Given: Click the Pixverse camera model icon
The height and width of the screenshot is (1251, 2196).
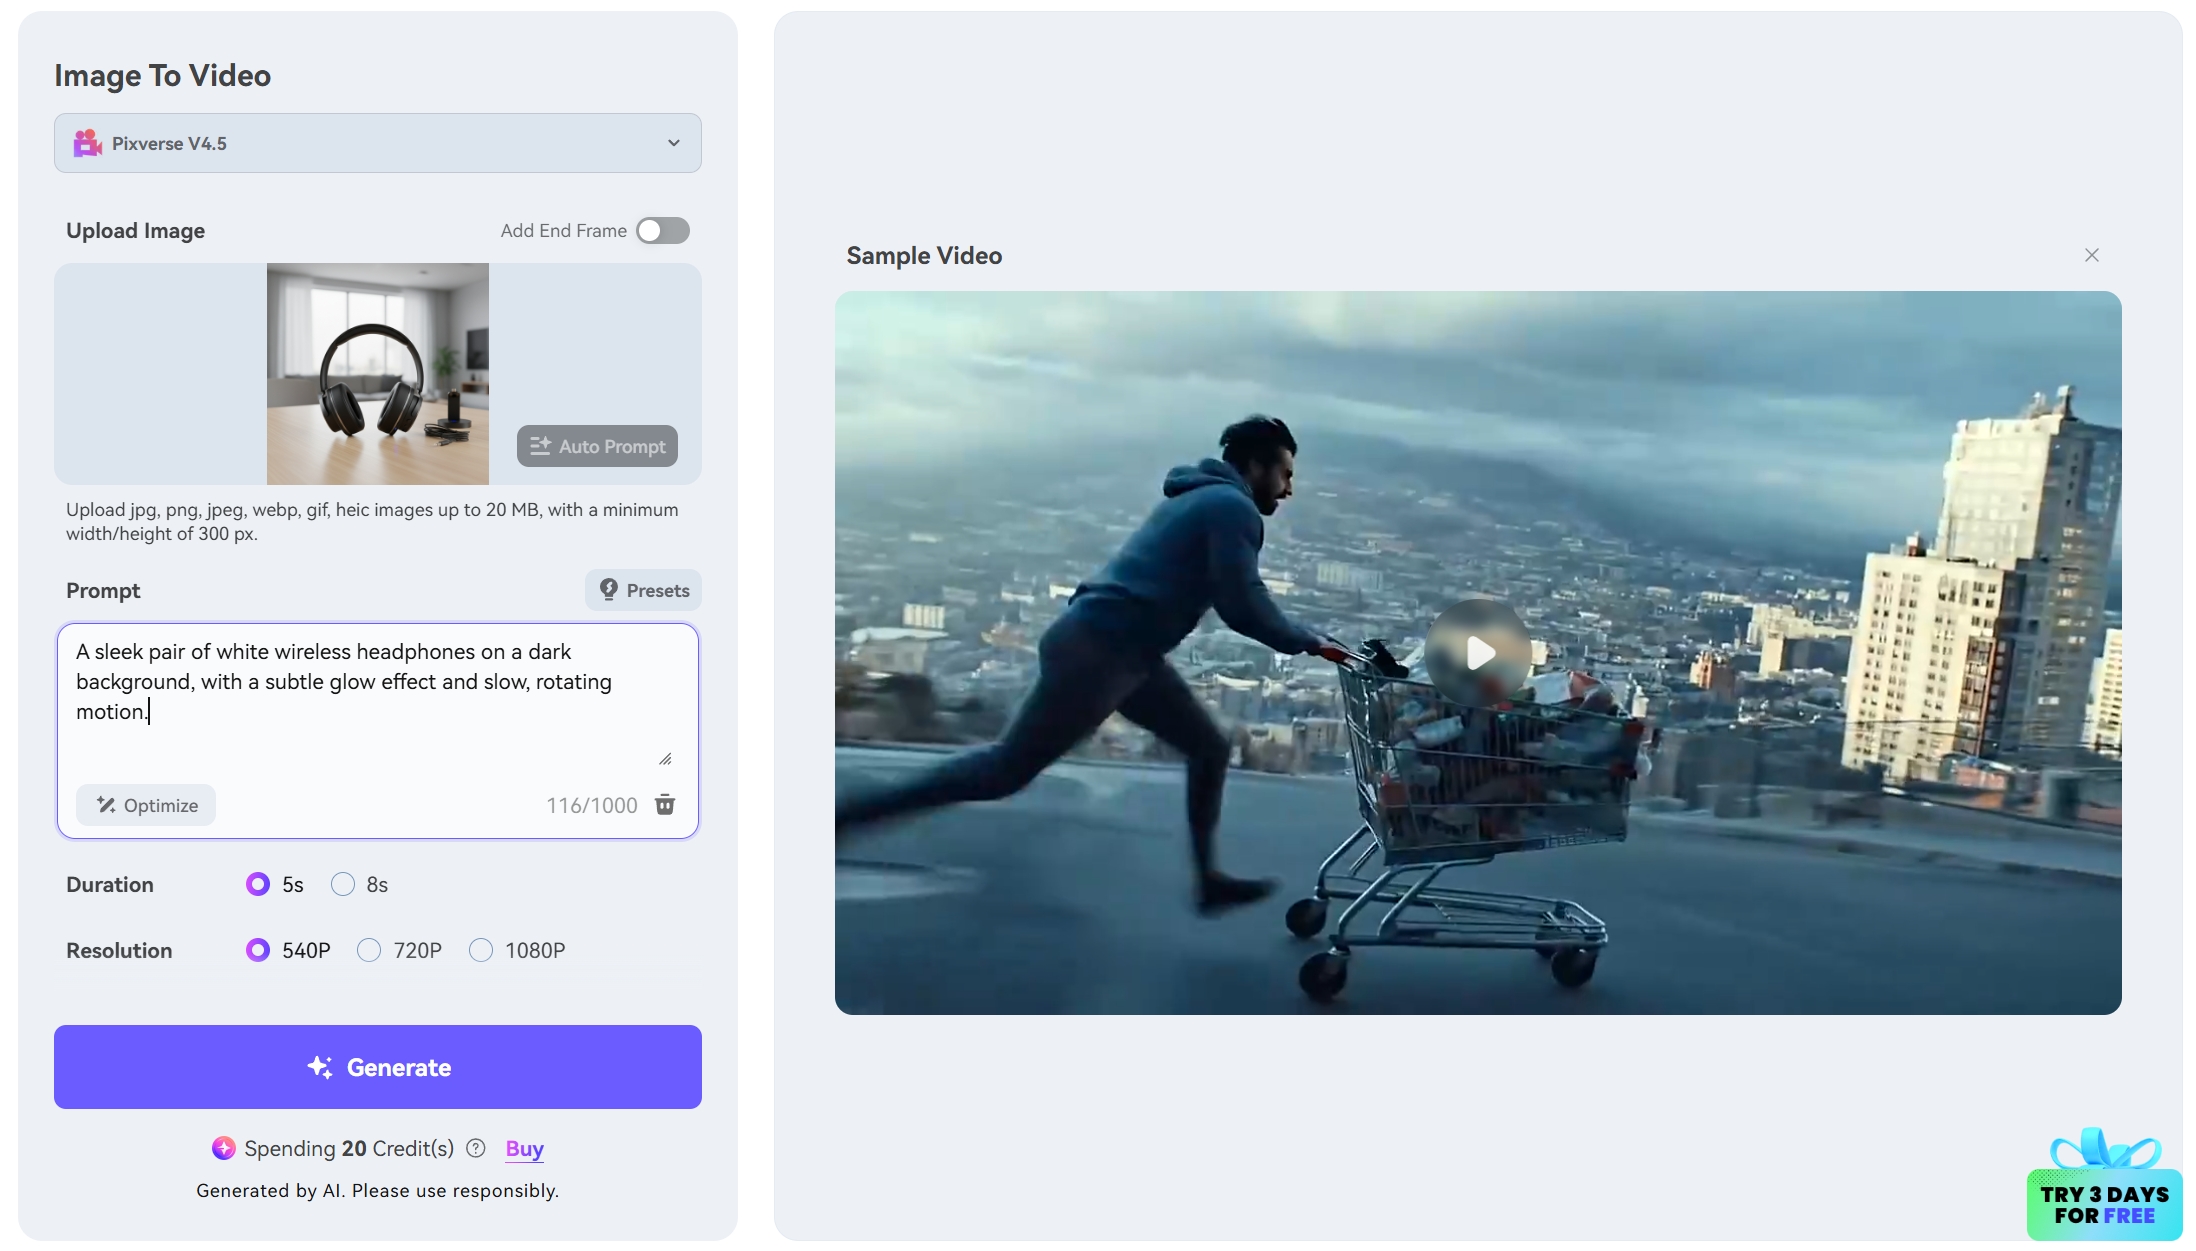Looking at the screenshot, I should click(x=88, y=143).
